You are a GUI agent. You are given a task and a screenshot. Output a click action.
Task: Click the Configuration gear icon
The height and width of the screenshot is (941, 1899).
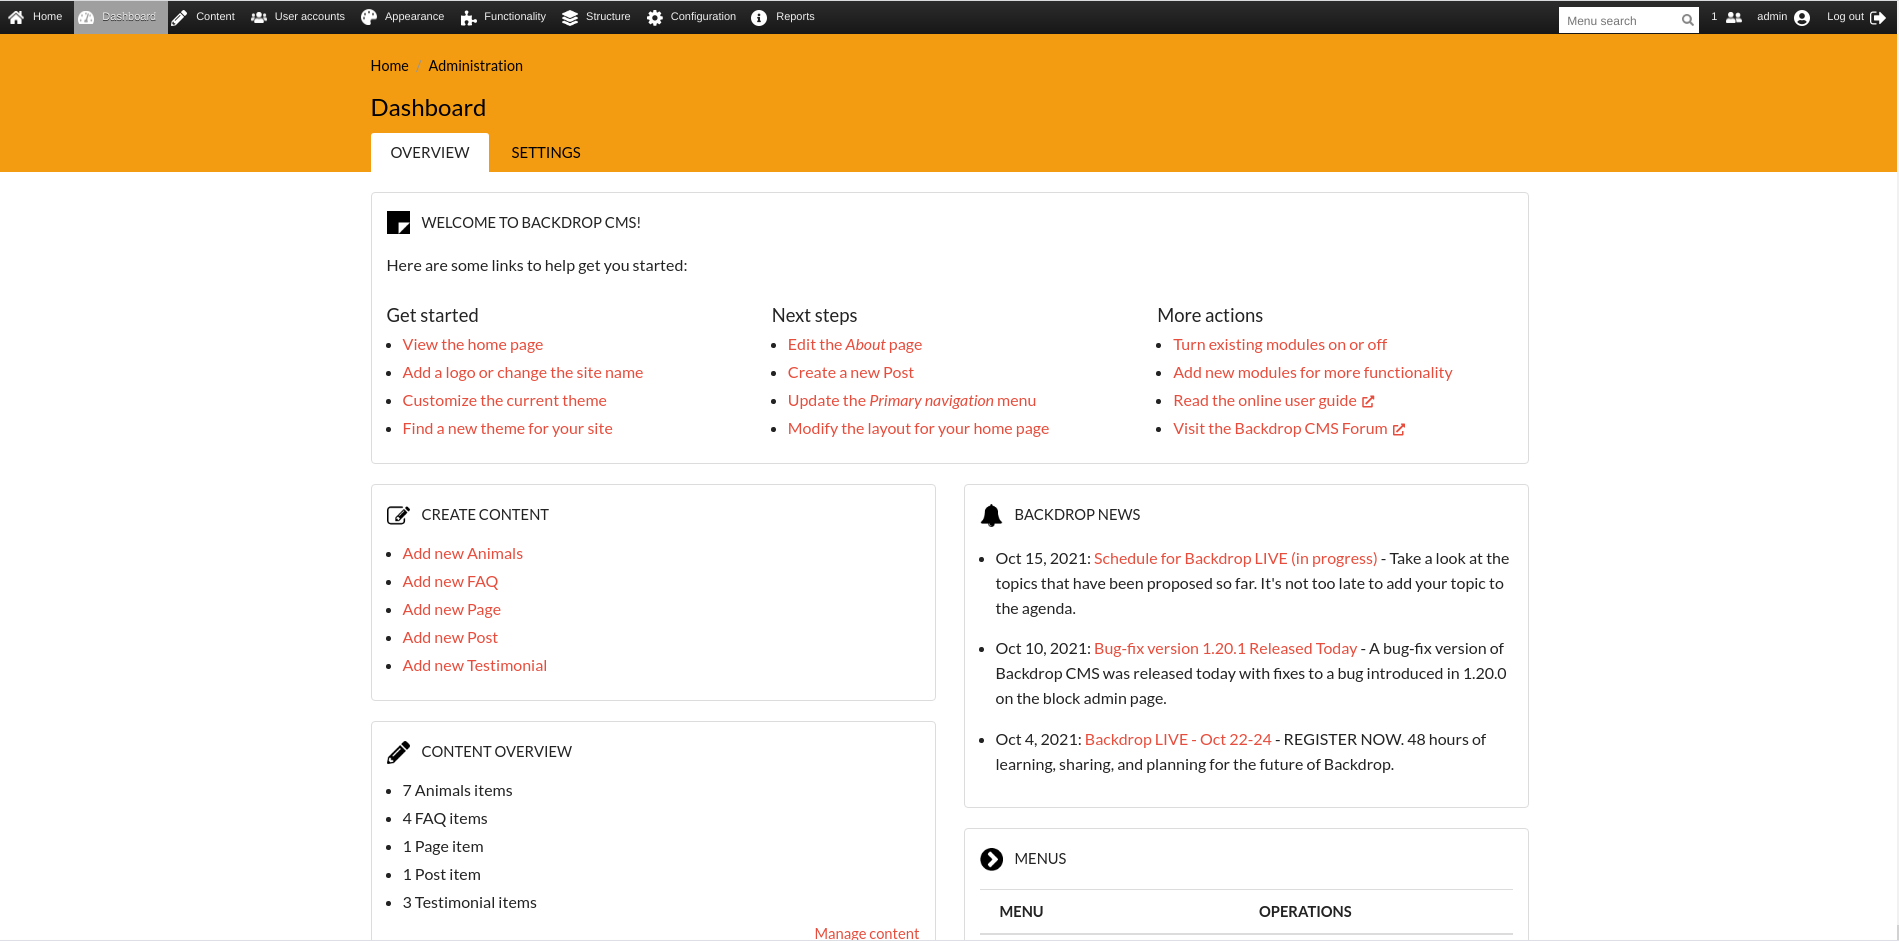[x=655, y=17]
